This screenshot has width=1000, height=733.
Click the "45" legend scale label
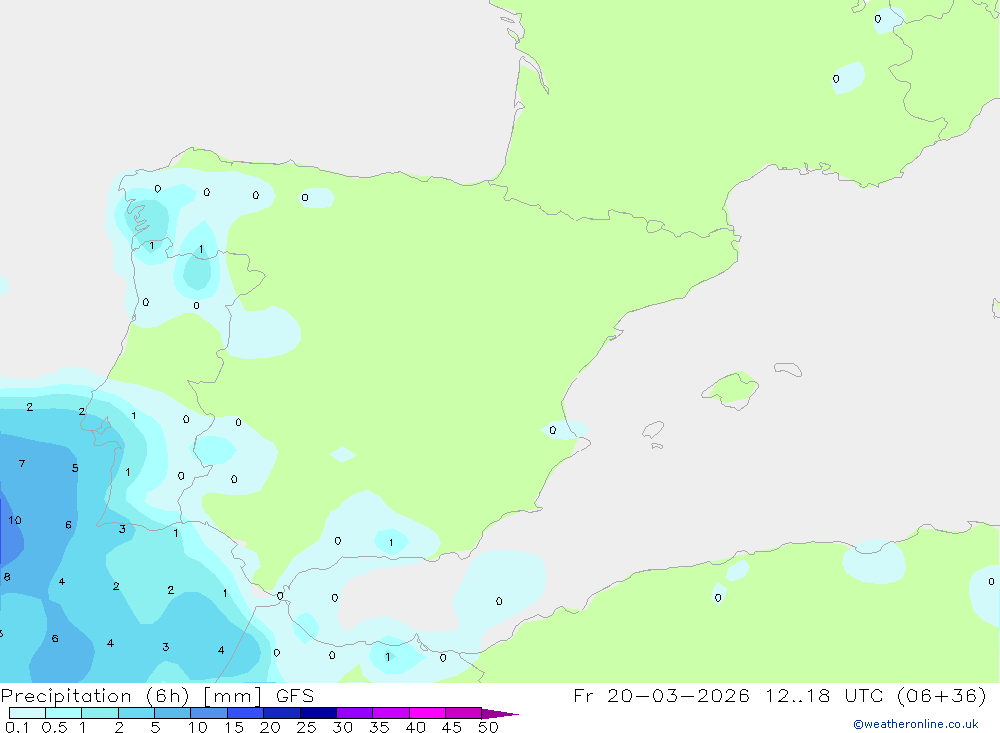tap(452, 727)
